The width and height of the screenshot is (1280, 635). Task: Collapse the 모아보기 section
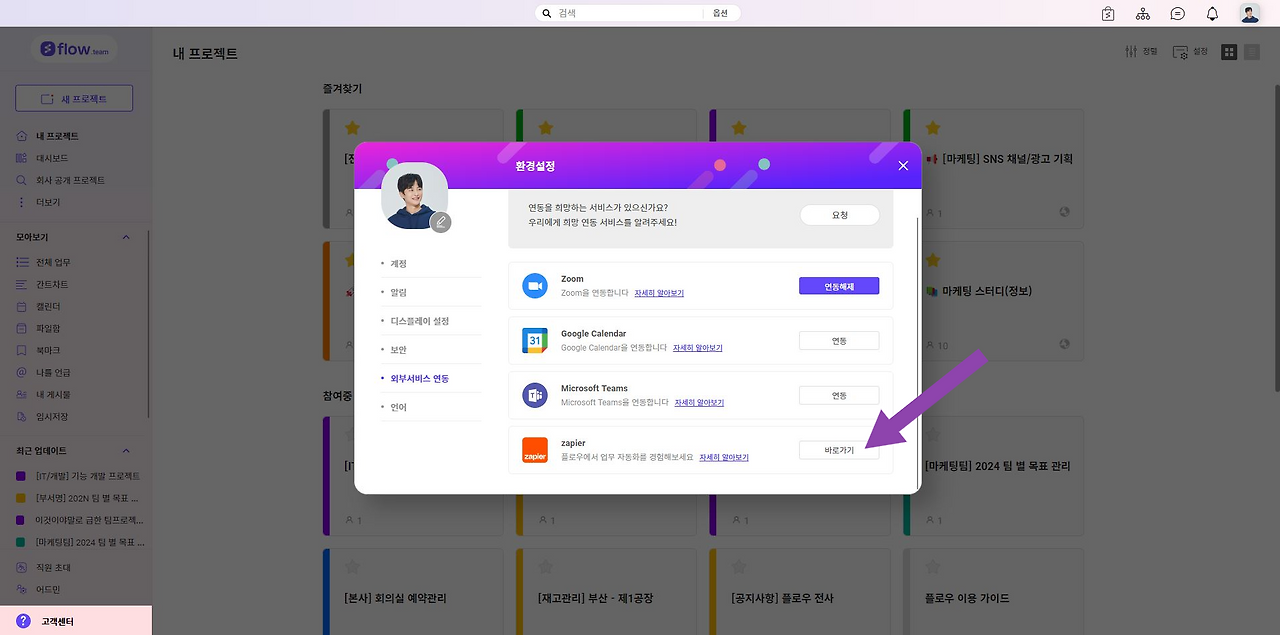(125, 237)
